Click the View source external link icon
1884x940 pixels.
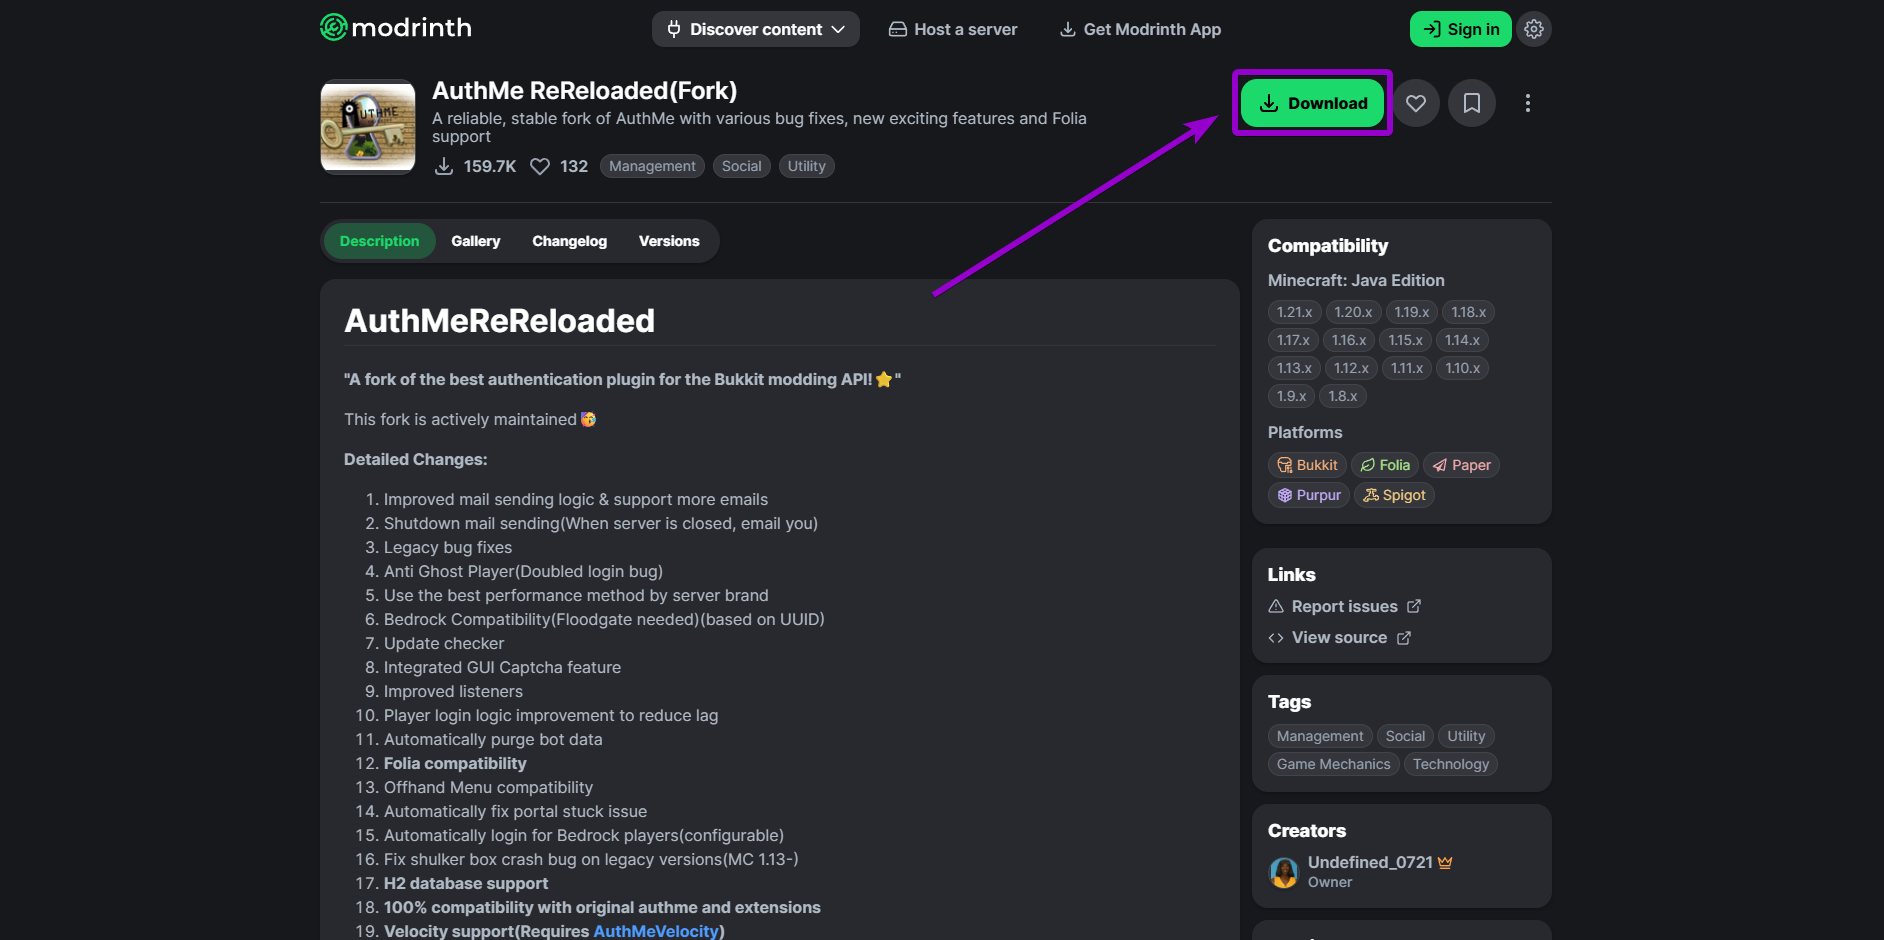coord(1404,638)
